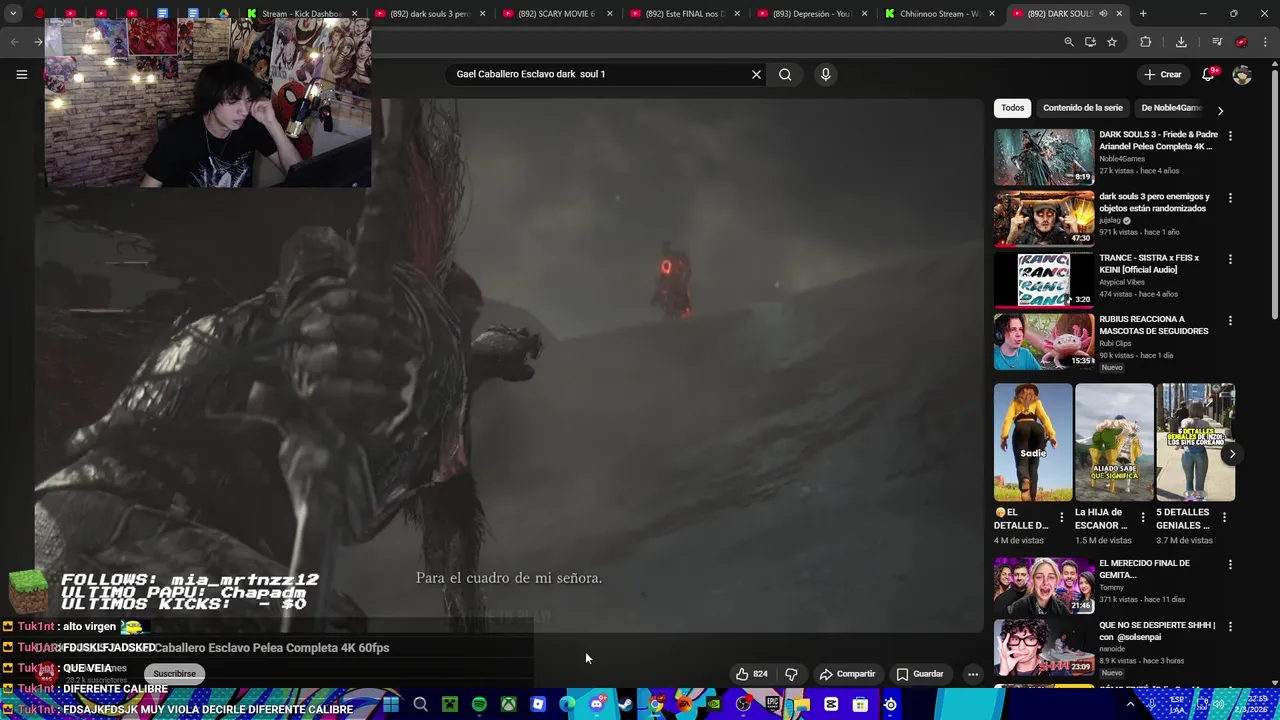
Task: Start voice search with the microphone
Action: 825,74
